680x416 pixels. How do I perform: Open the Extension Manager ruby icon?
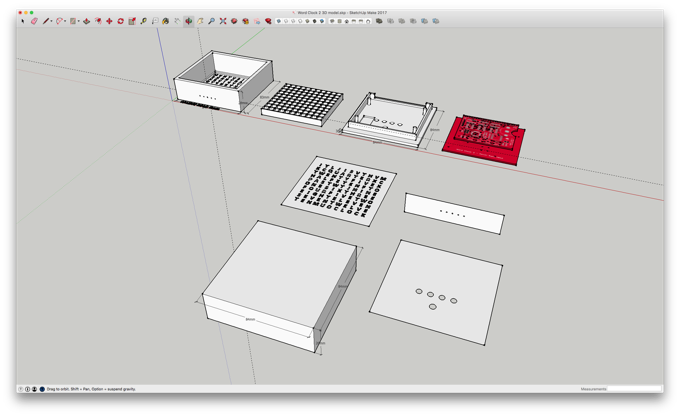[268, 21]
